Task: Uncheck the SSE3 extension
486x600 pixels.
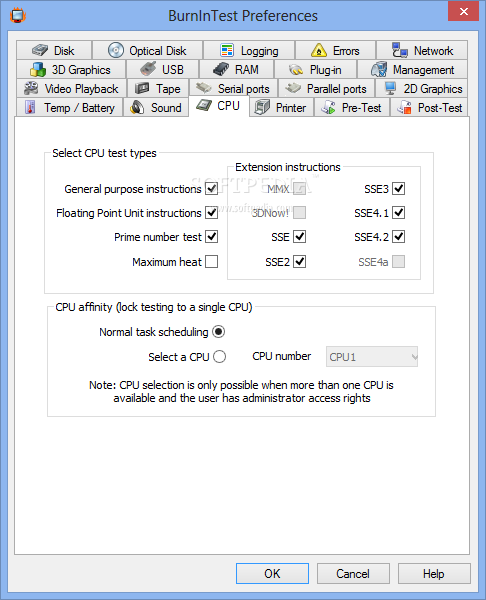Action: coord(399,189)
